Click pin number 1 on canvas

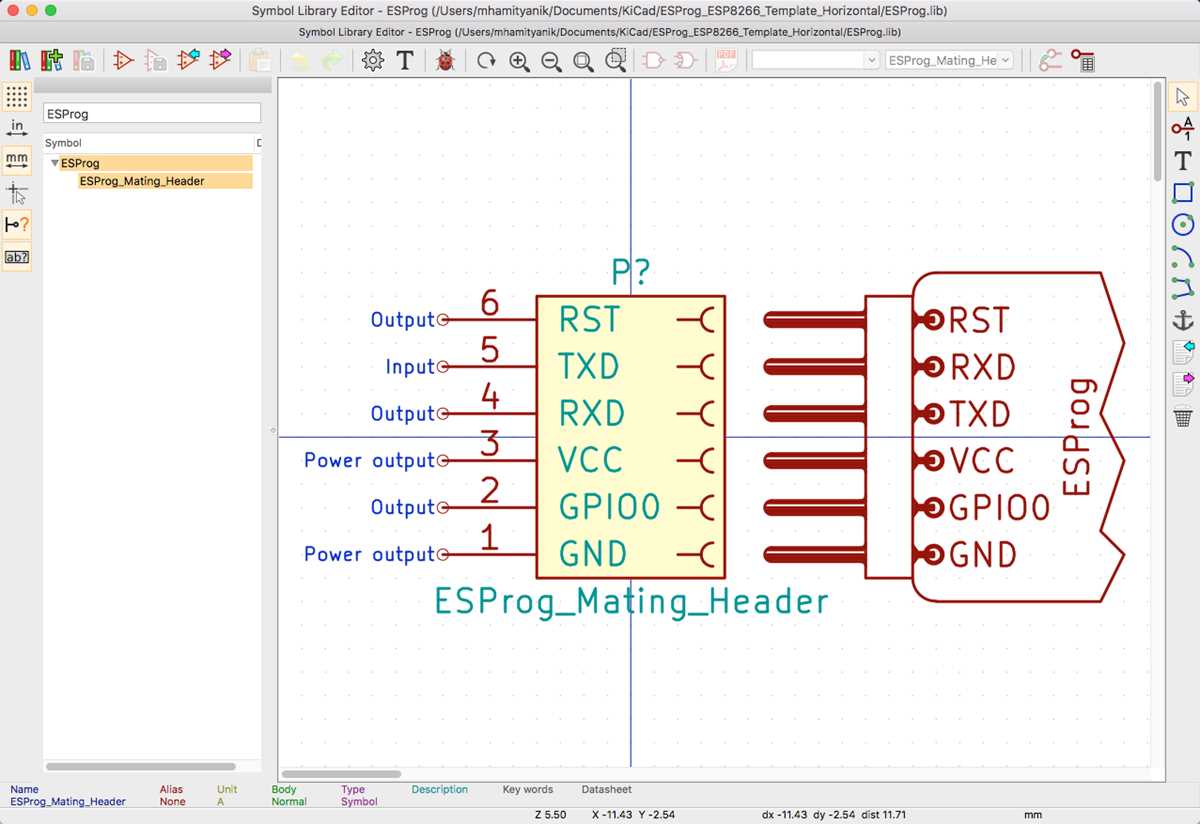coord(489,537)
